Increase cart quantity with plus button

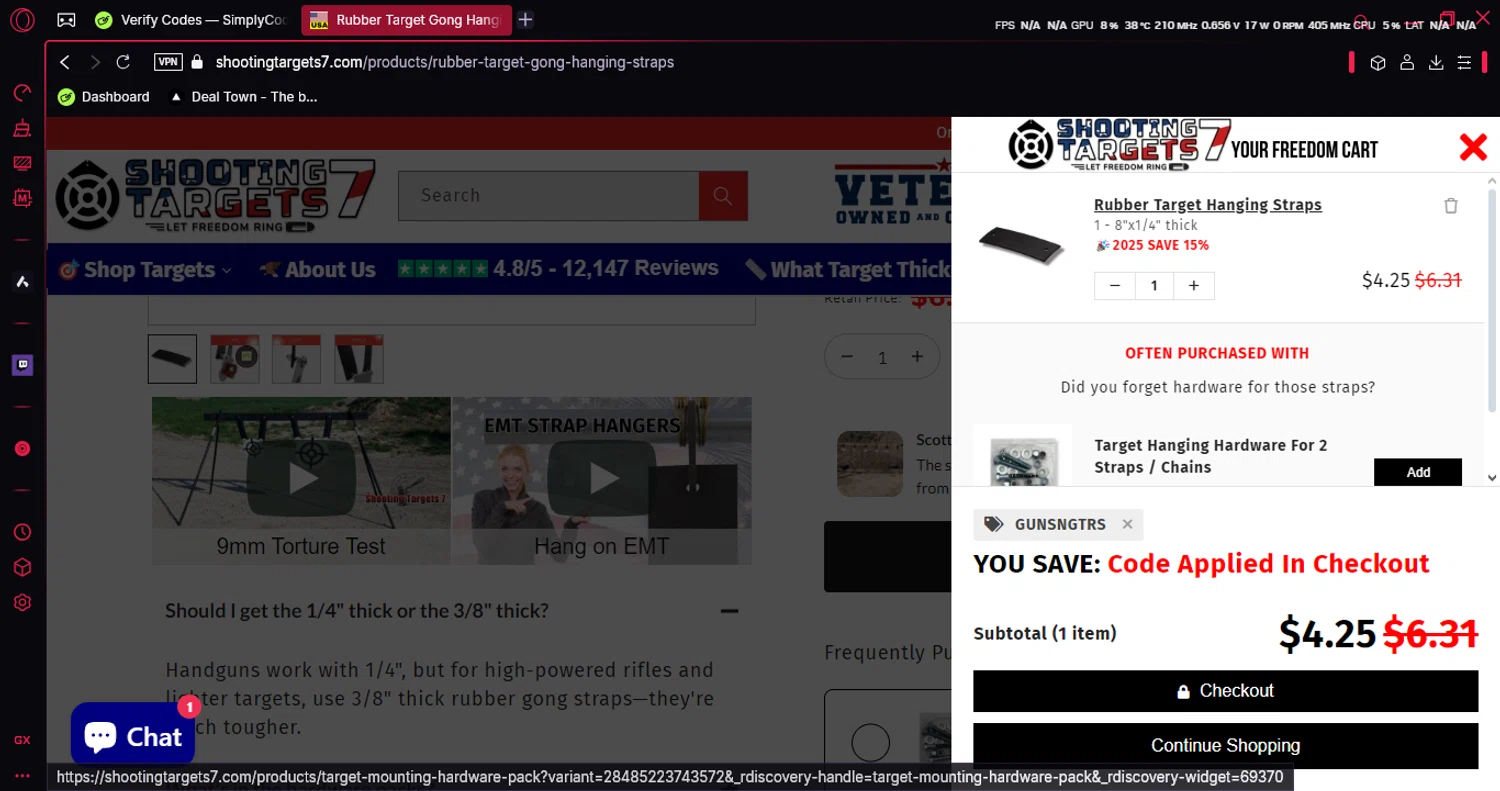(x=1194, y=286)
